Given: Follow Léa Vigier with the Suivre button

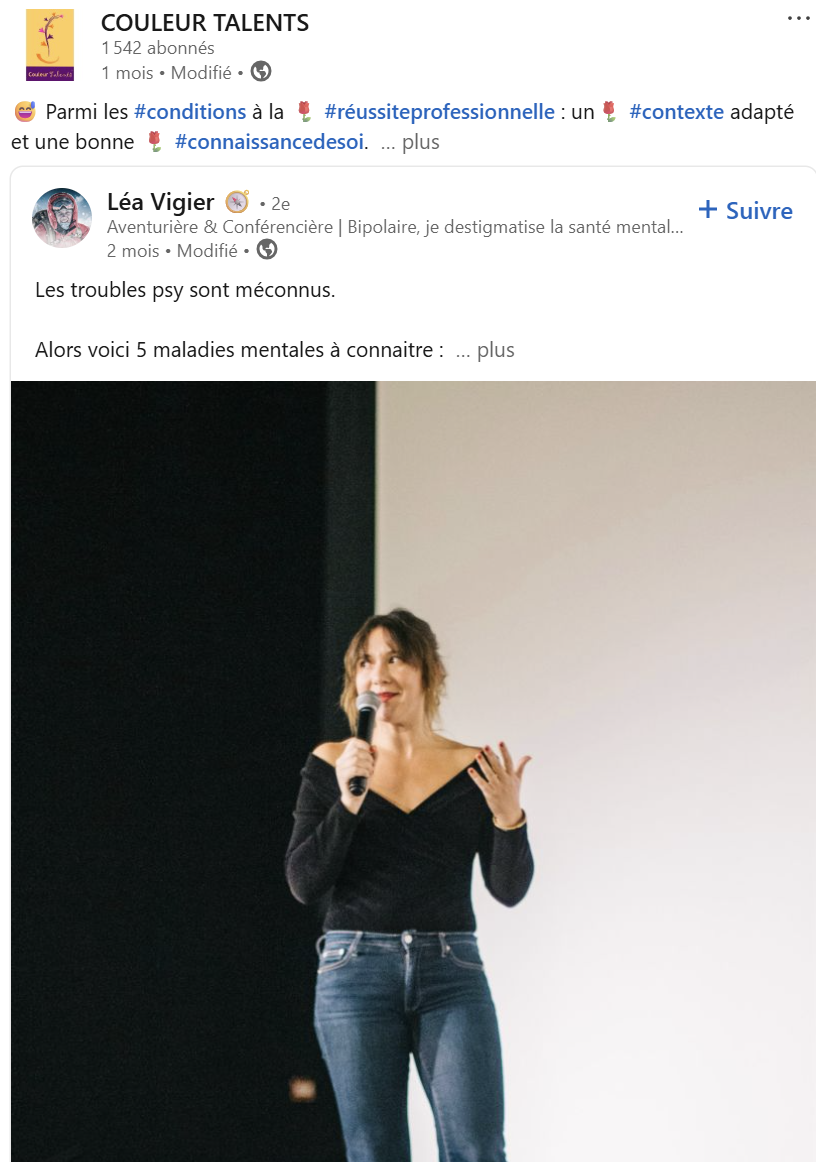Looking at the screenshot, I should click(746, 210).
